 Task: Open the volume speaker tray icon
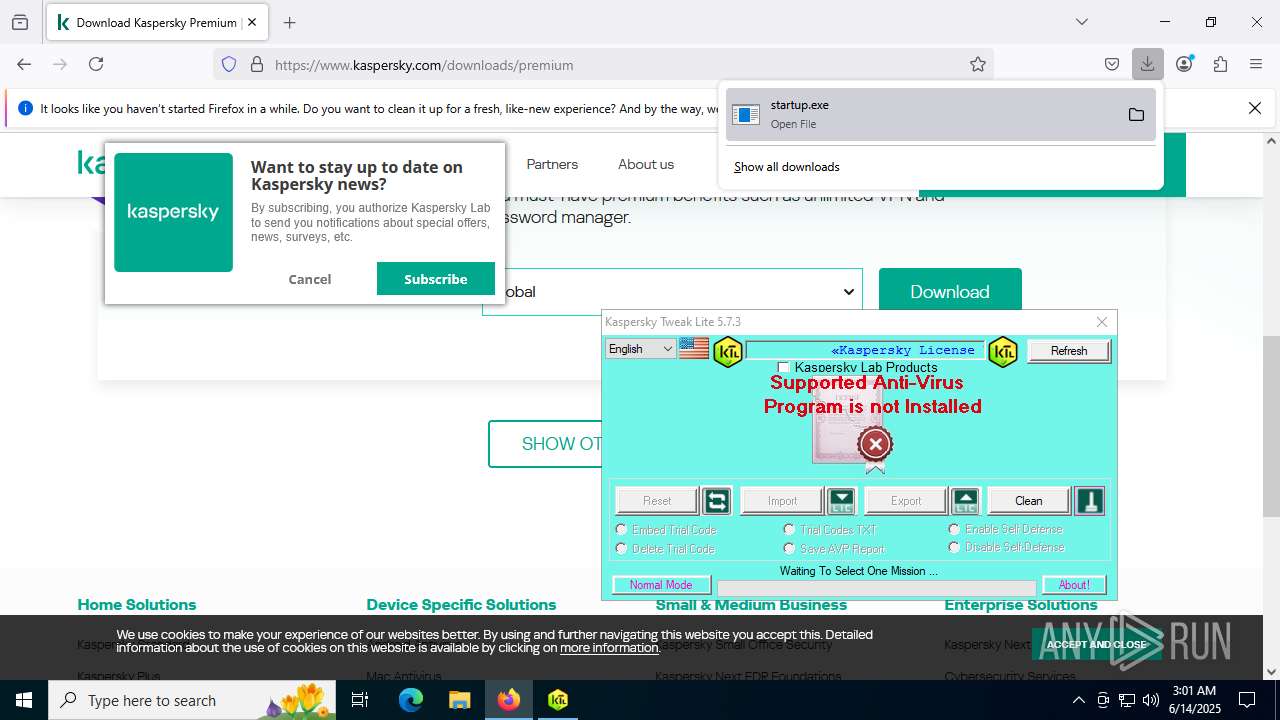1151,700
